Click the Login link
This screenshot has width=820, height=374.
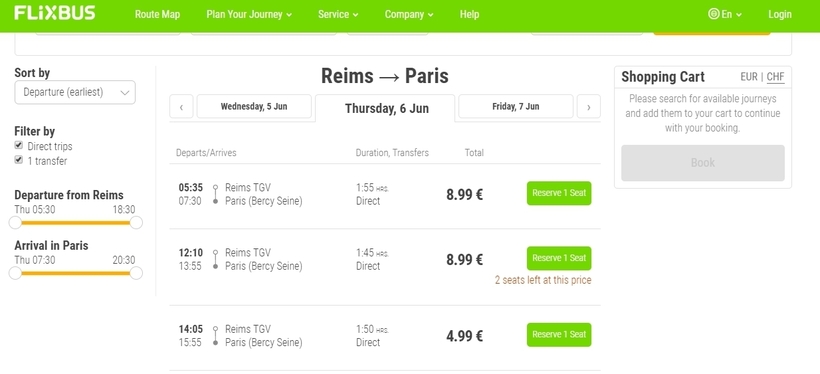point(780,15)
